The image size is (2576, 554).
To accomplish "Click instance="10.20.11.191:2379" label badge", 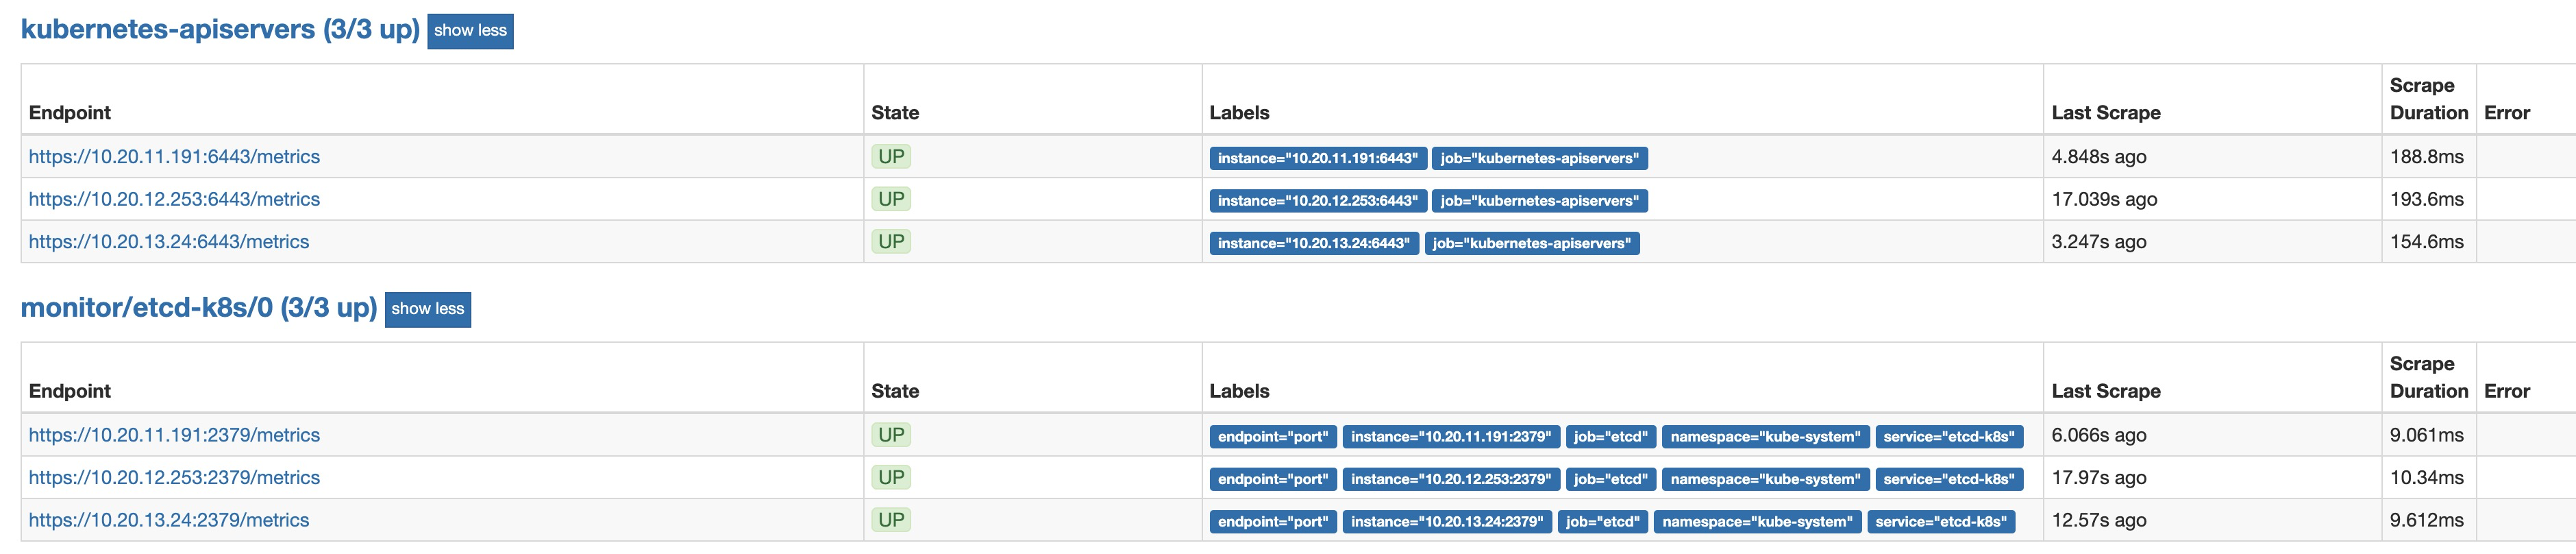I will tap(1451, 437).
